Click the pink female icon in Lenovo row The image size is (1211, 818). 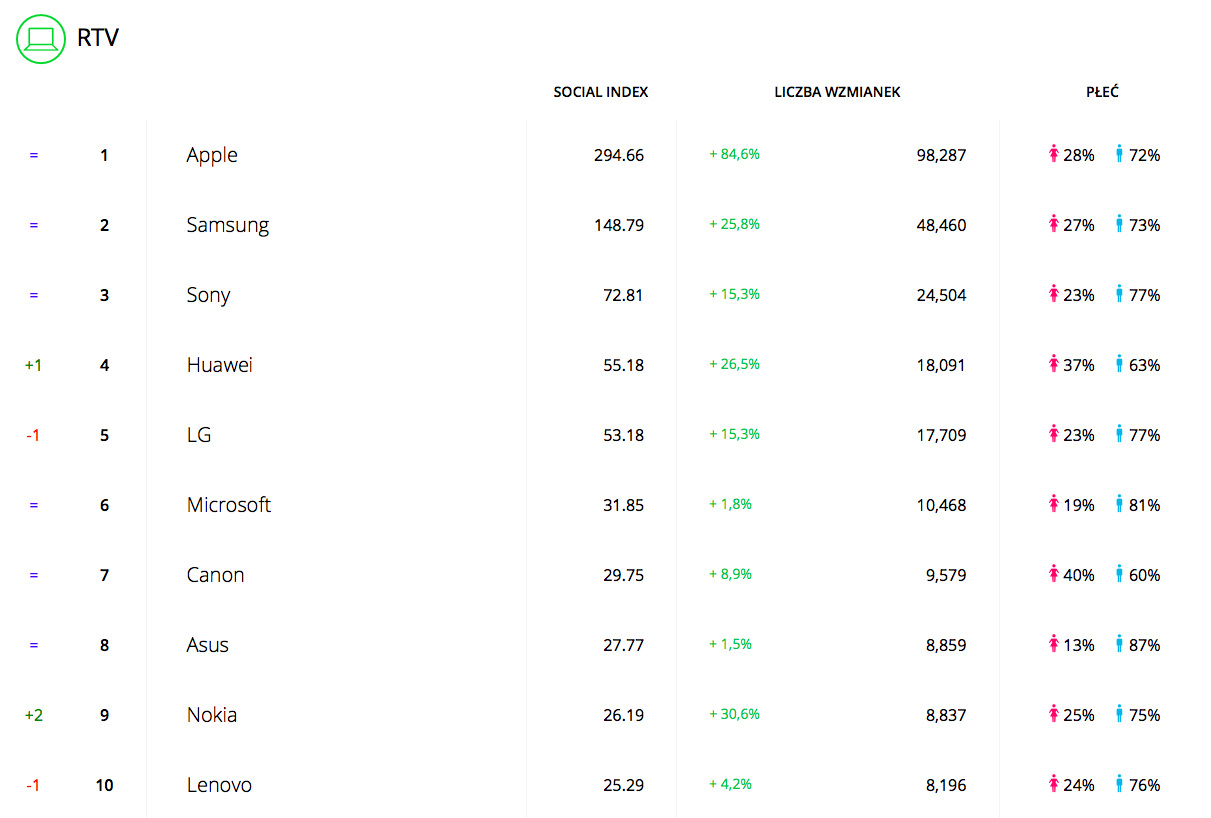pos(1053,784)
